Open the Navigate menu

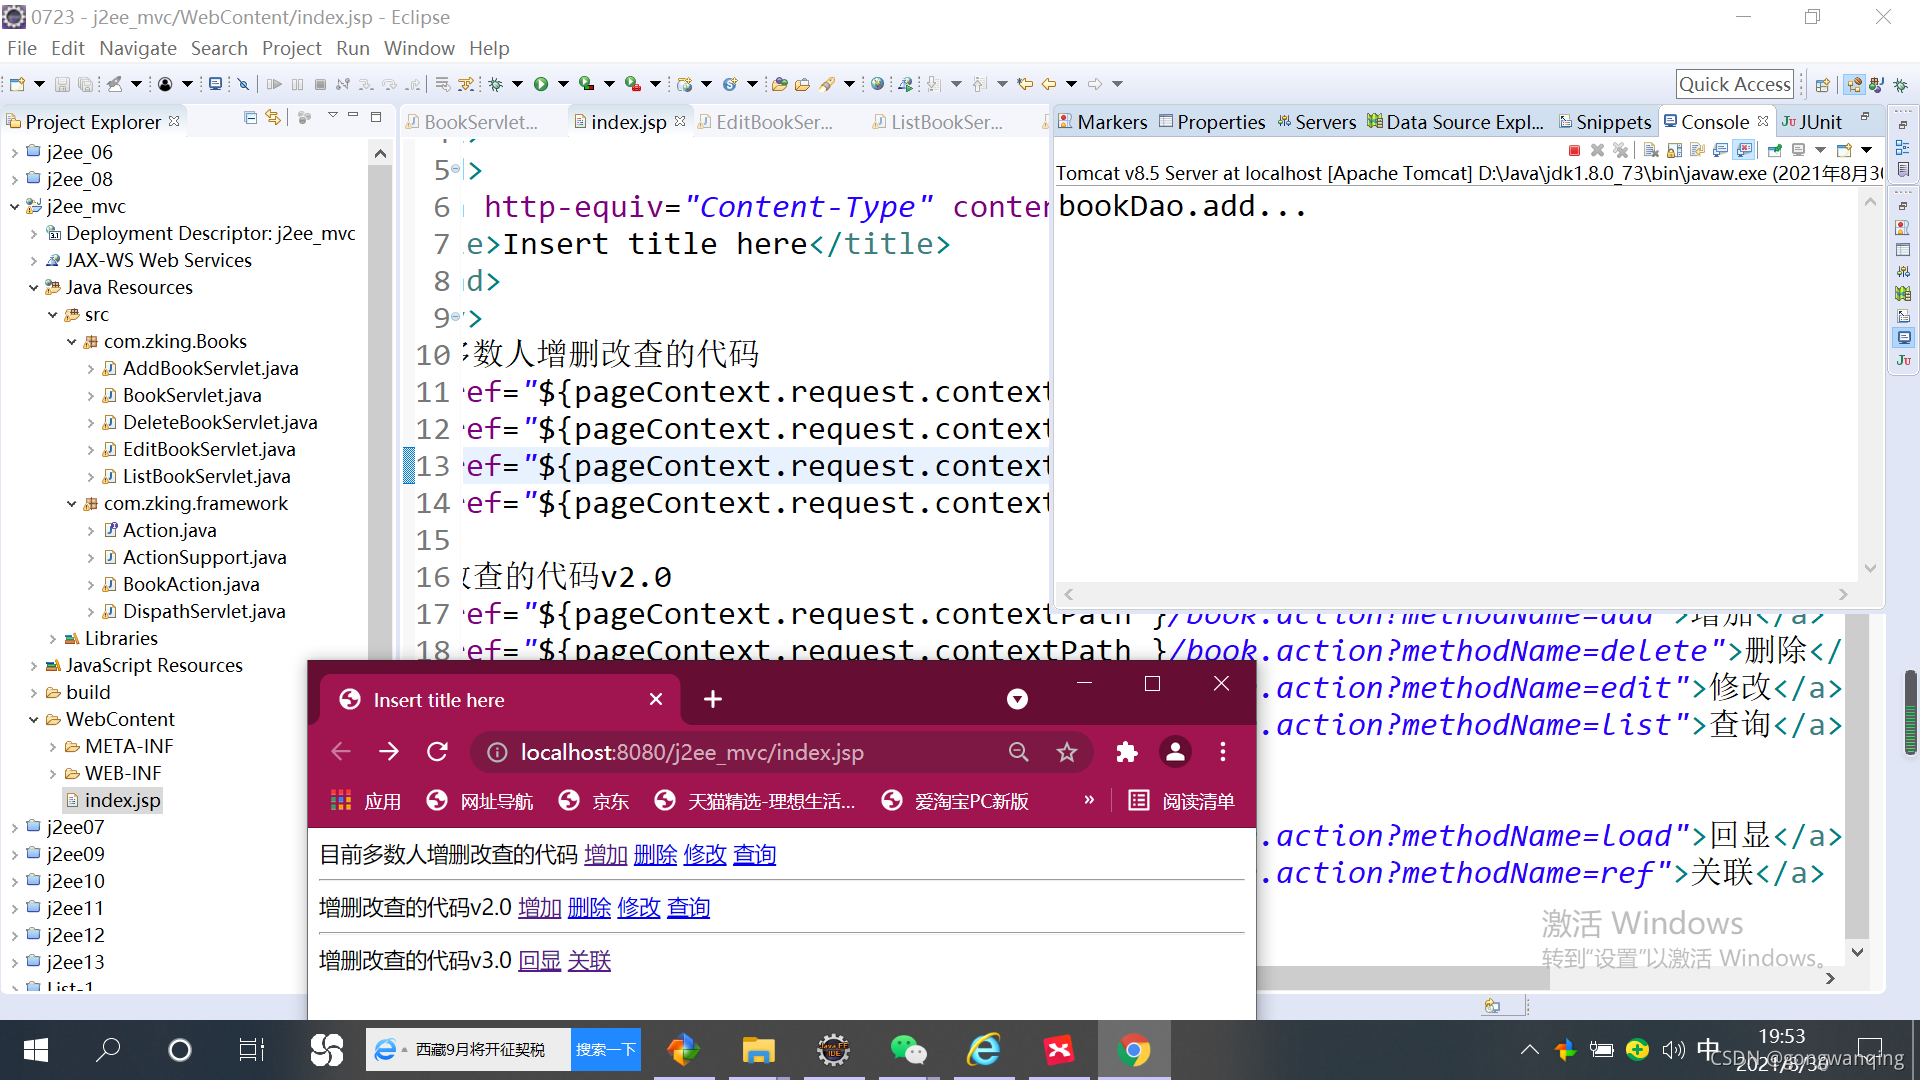[x=137, y=48]
